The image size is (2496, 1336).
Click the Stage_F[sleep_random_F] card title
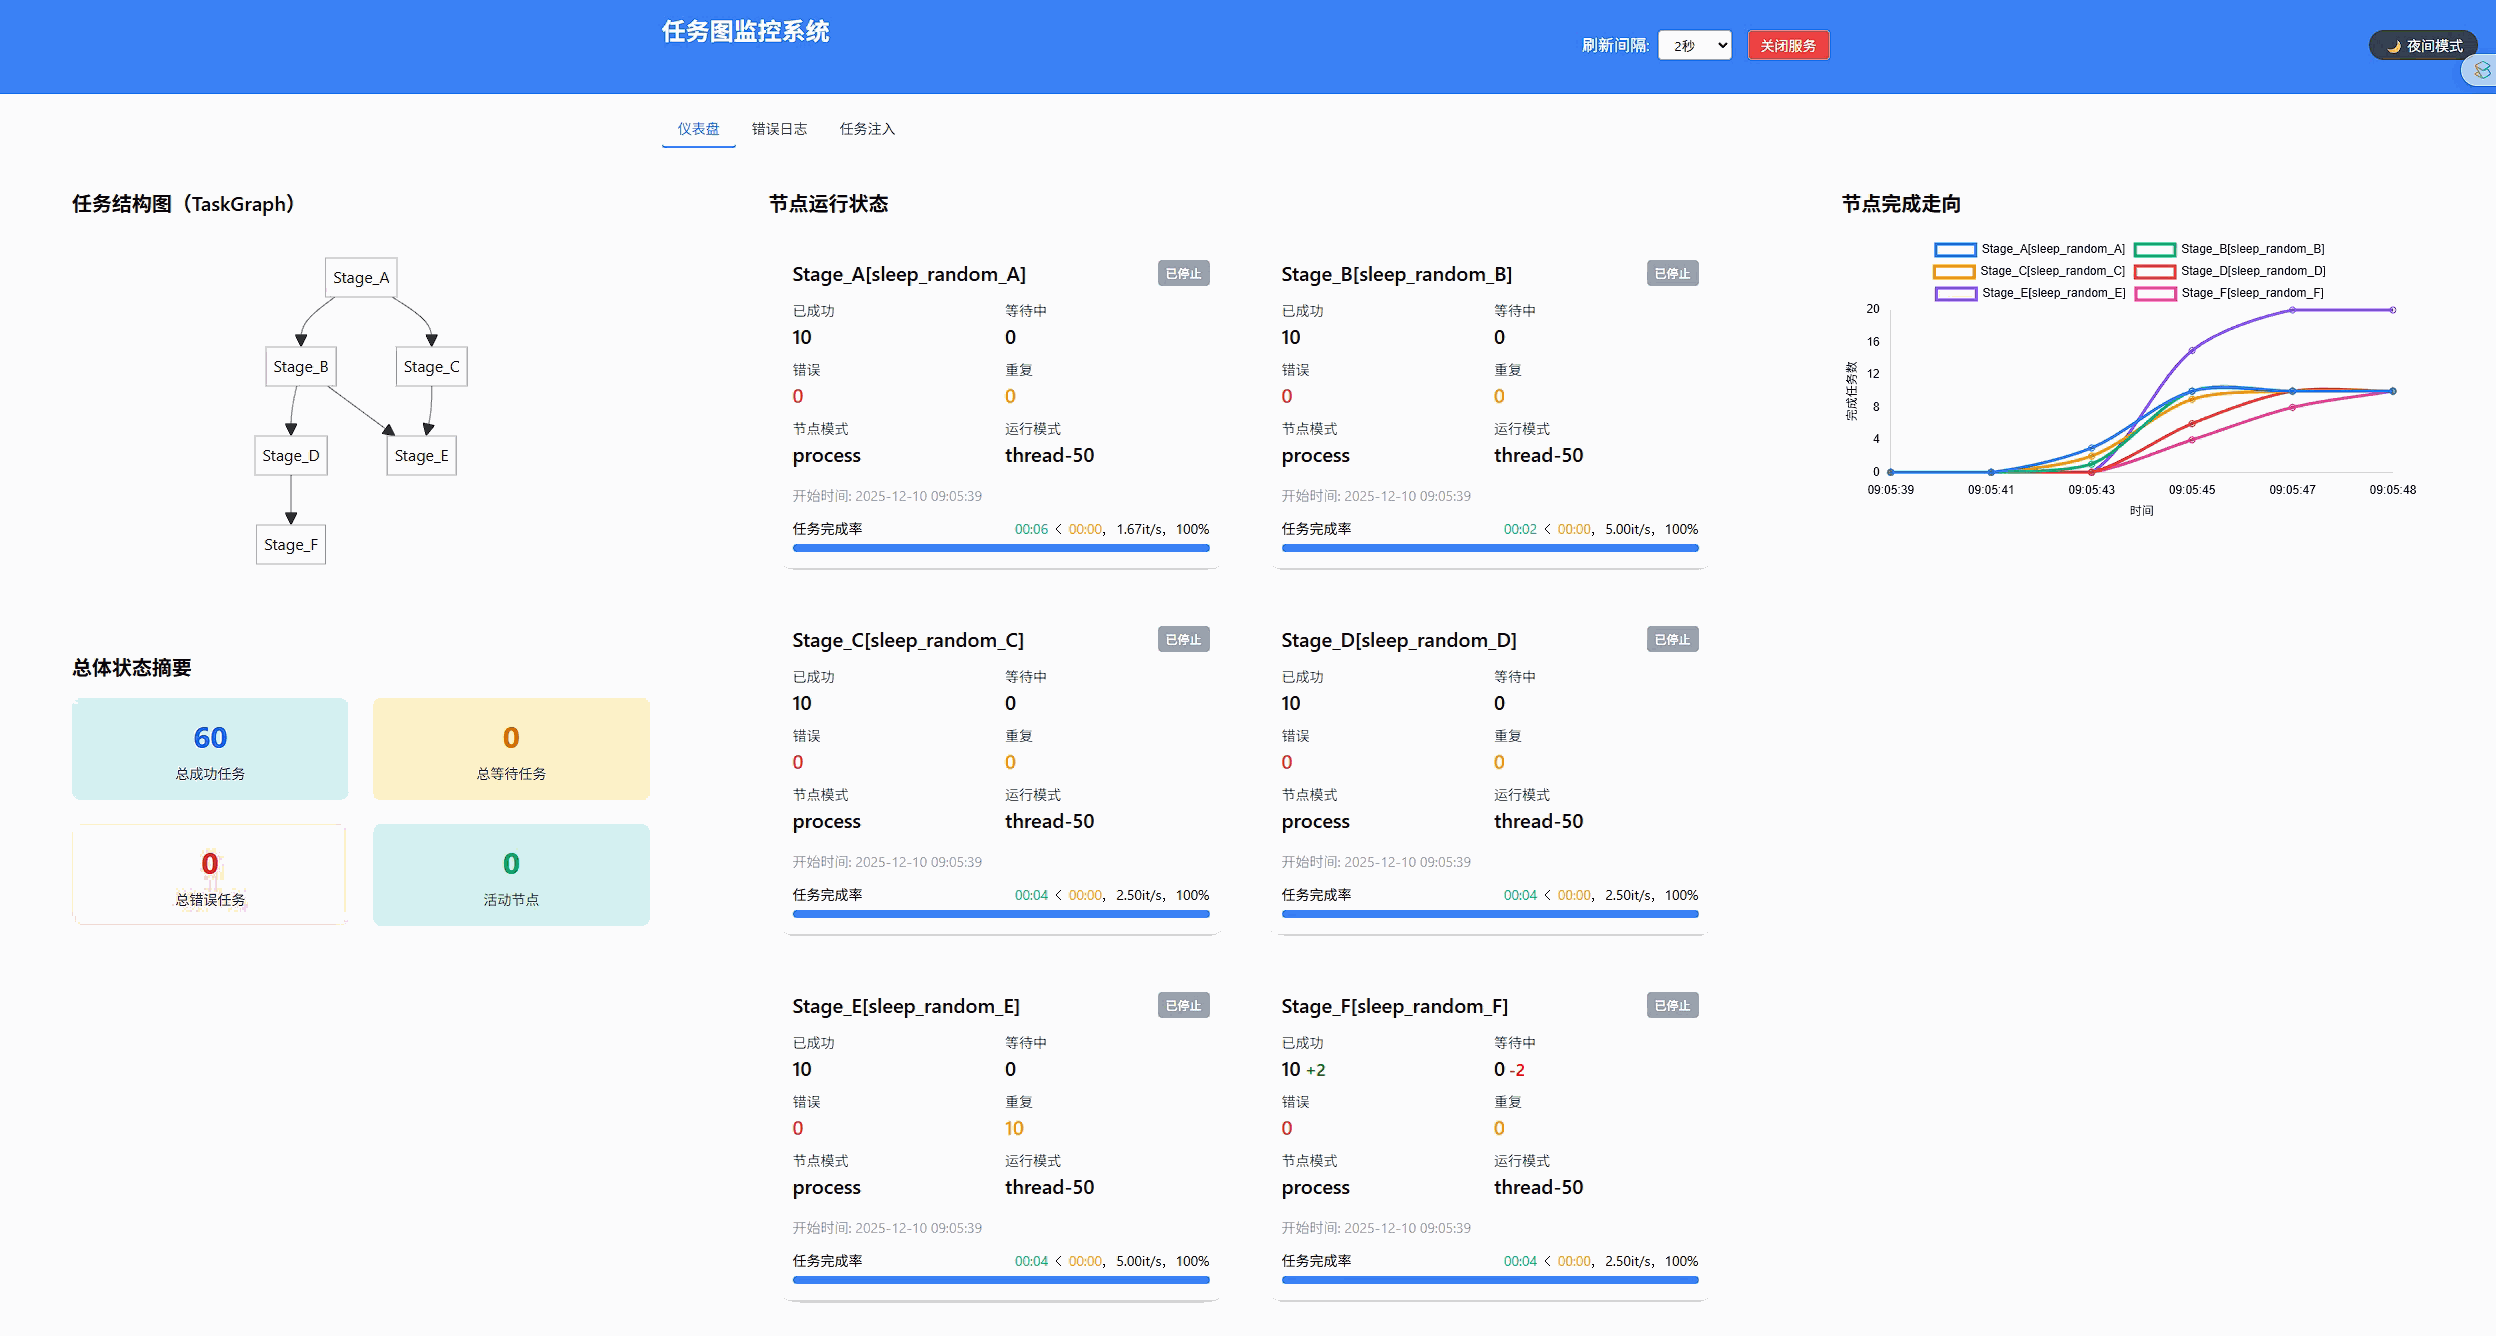click(1395, 1006)
